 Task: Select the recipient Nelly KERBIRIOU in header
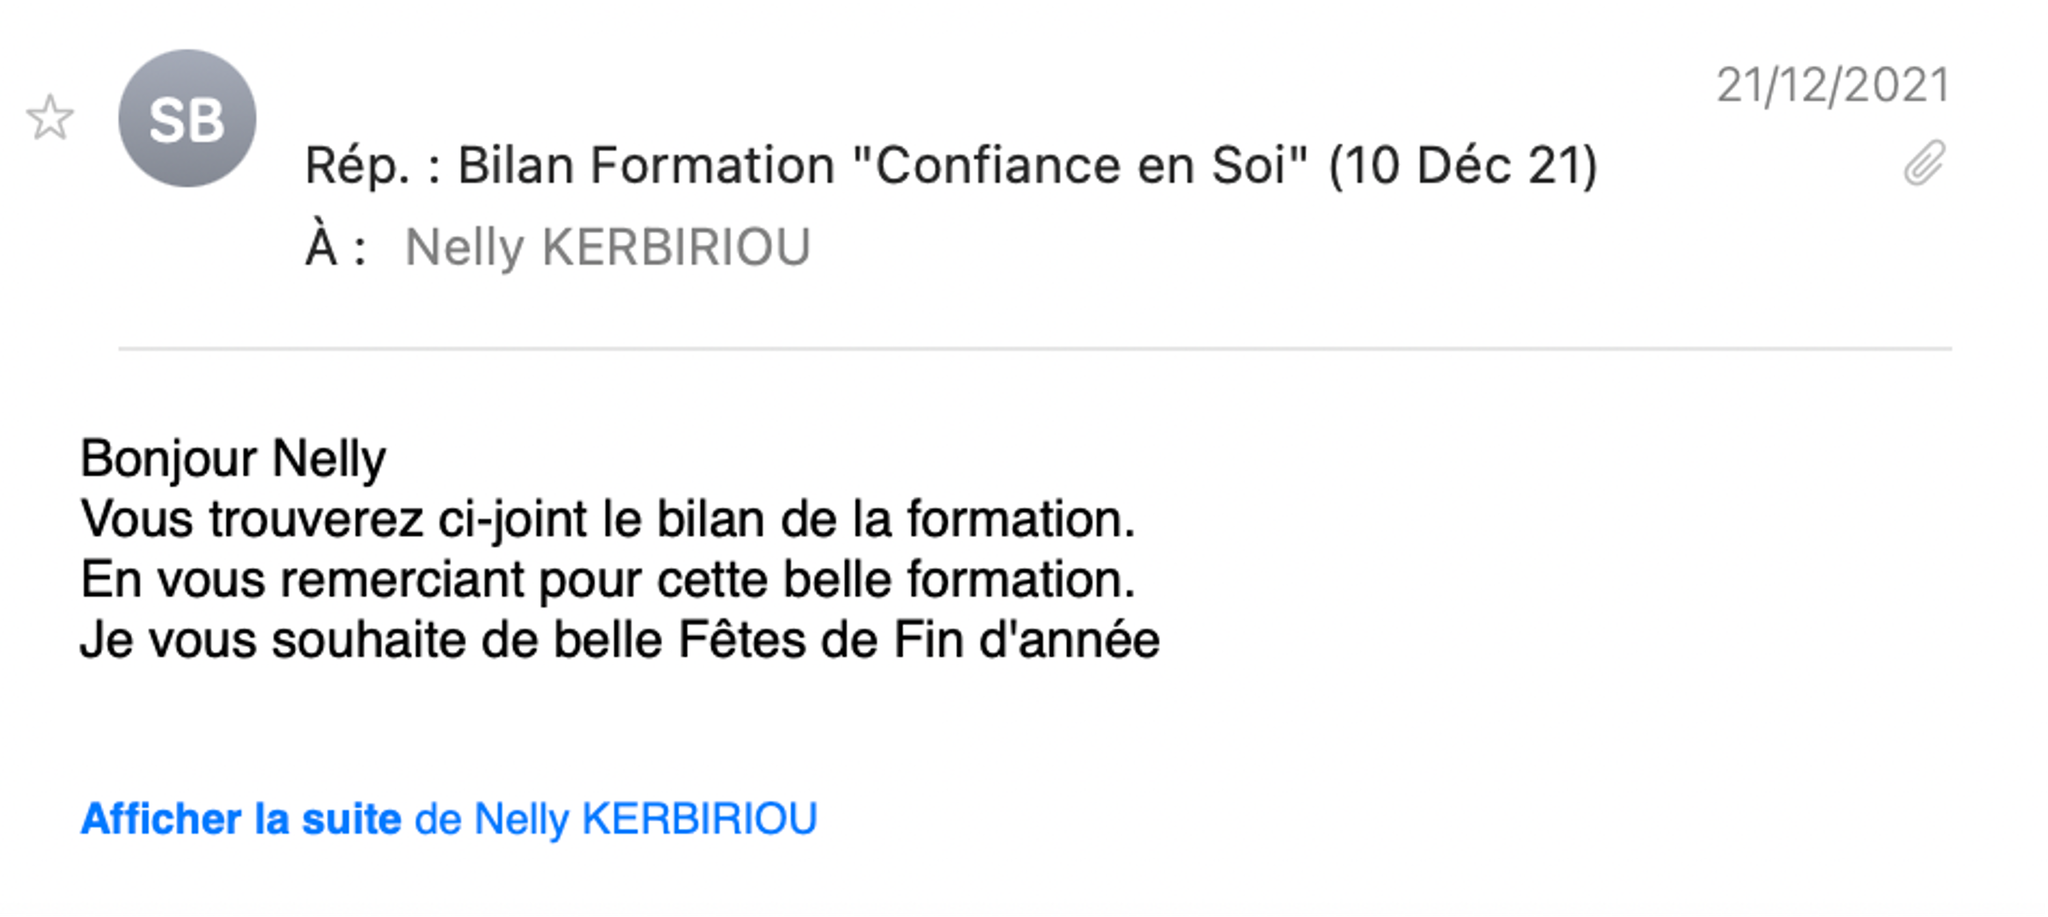(x=607, y=247)
